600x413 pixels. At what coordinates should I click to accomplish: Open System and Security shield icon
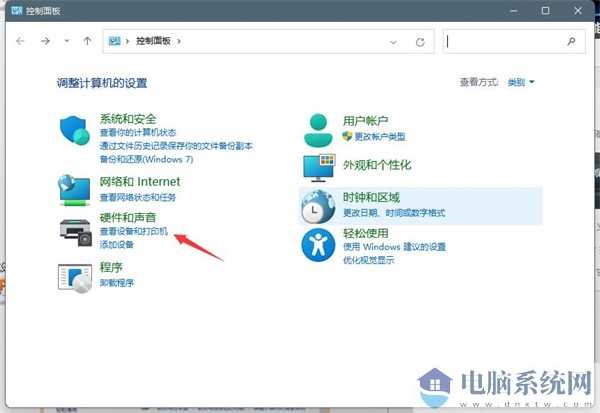coord(75,130)
